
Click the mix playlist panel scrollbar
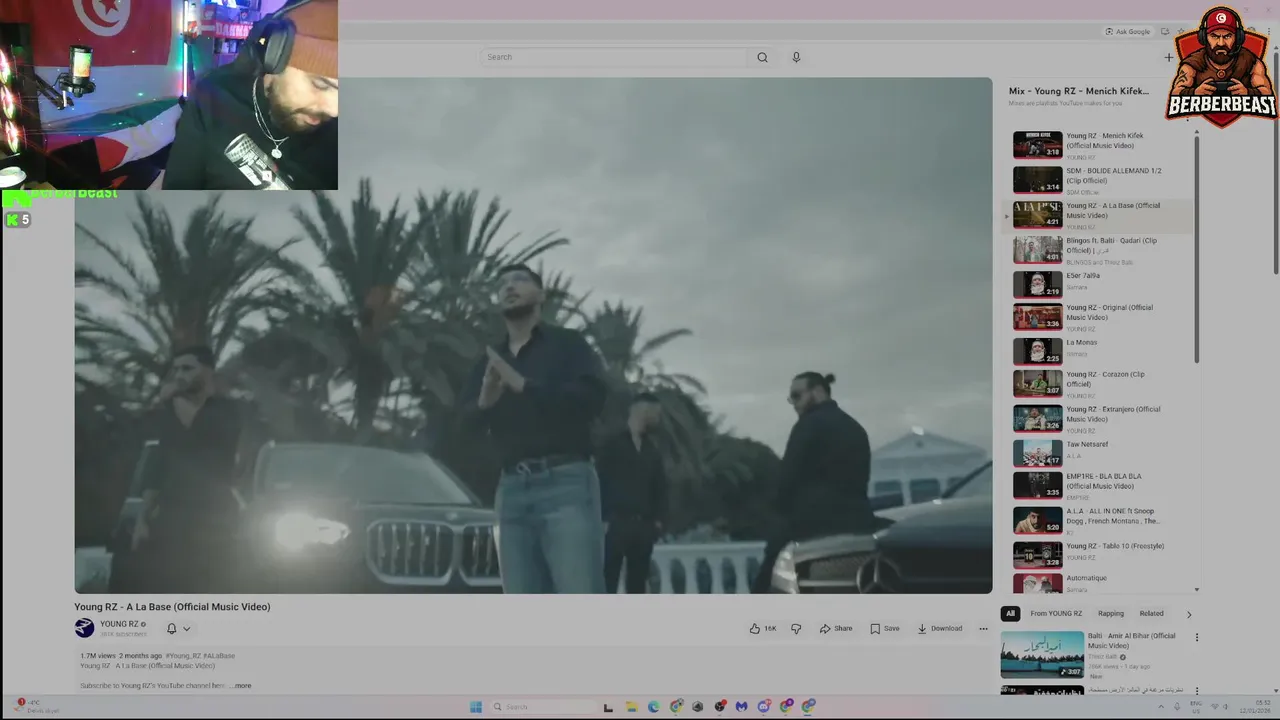(x=1197, y=250)
